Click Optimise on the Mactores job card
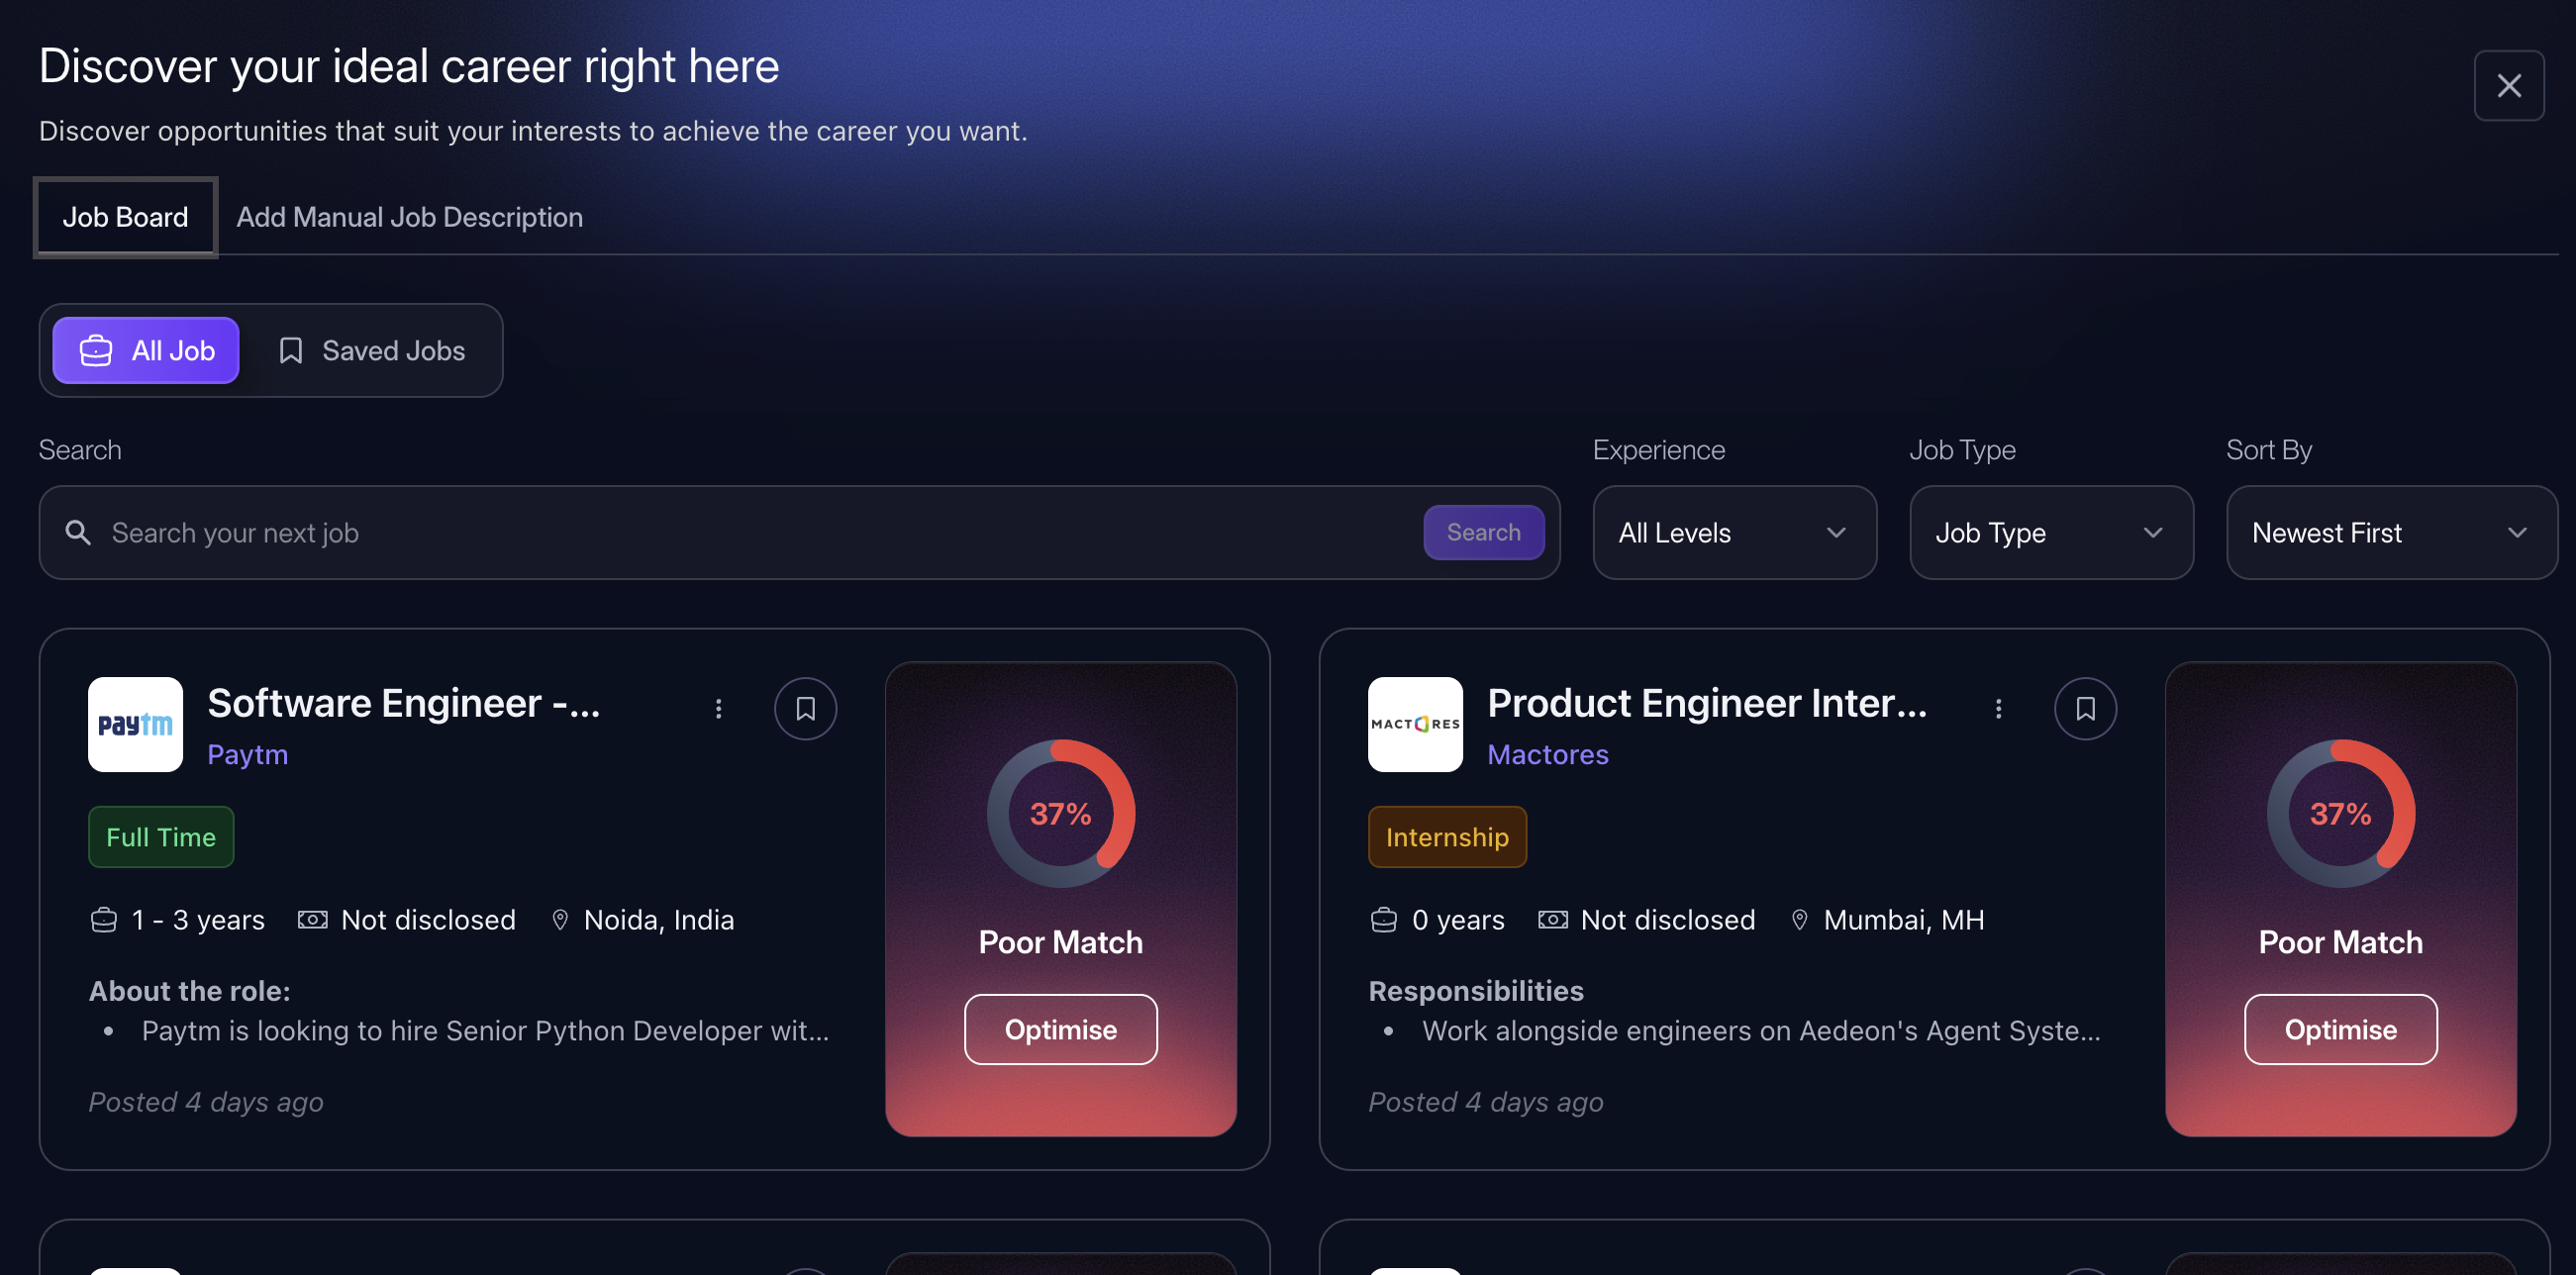Image resolution: width=2576 pixels, height=1275 pixels. pos(2340,1029)
